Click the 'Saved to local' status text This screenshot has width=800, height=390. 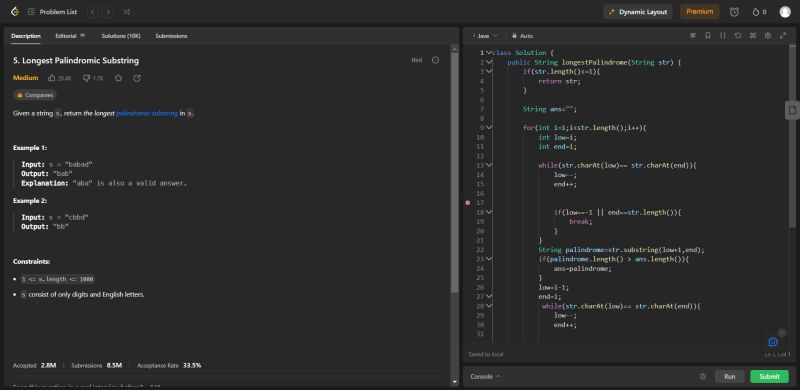point(486,354)
